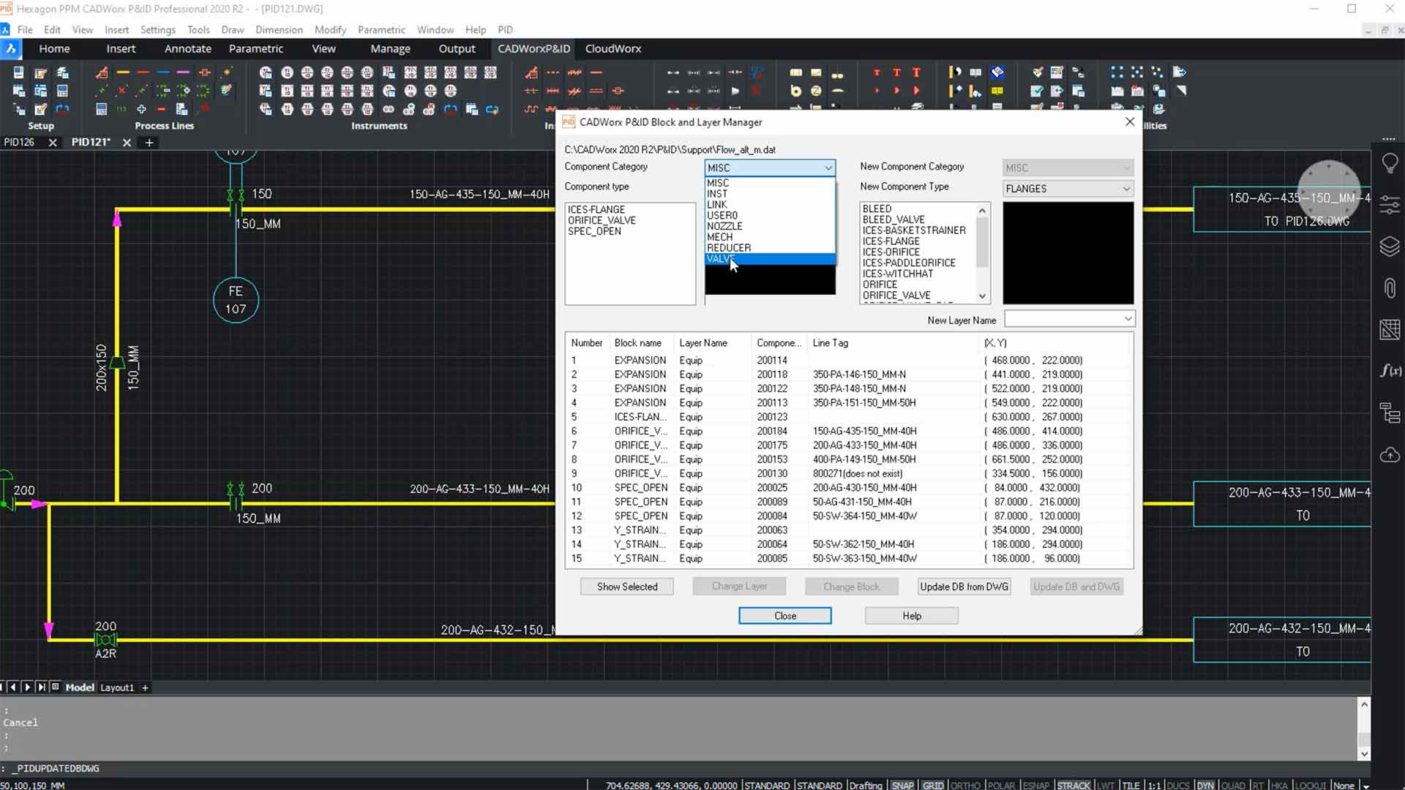The height and width of the screenshot is (790, 1405).
Task: Click the magenta process line icon in ribbon
Action: 183,72
